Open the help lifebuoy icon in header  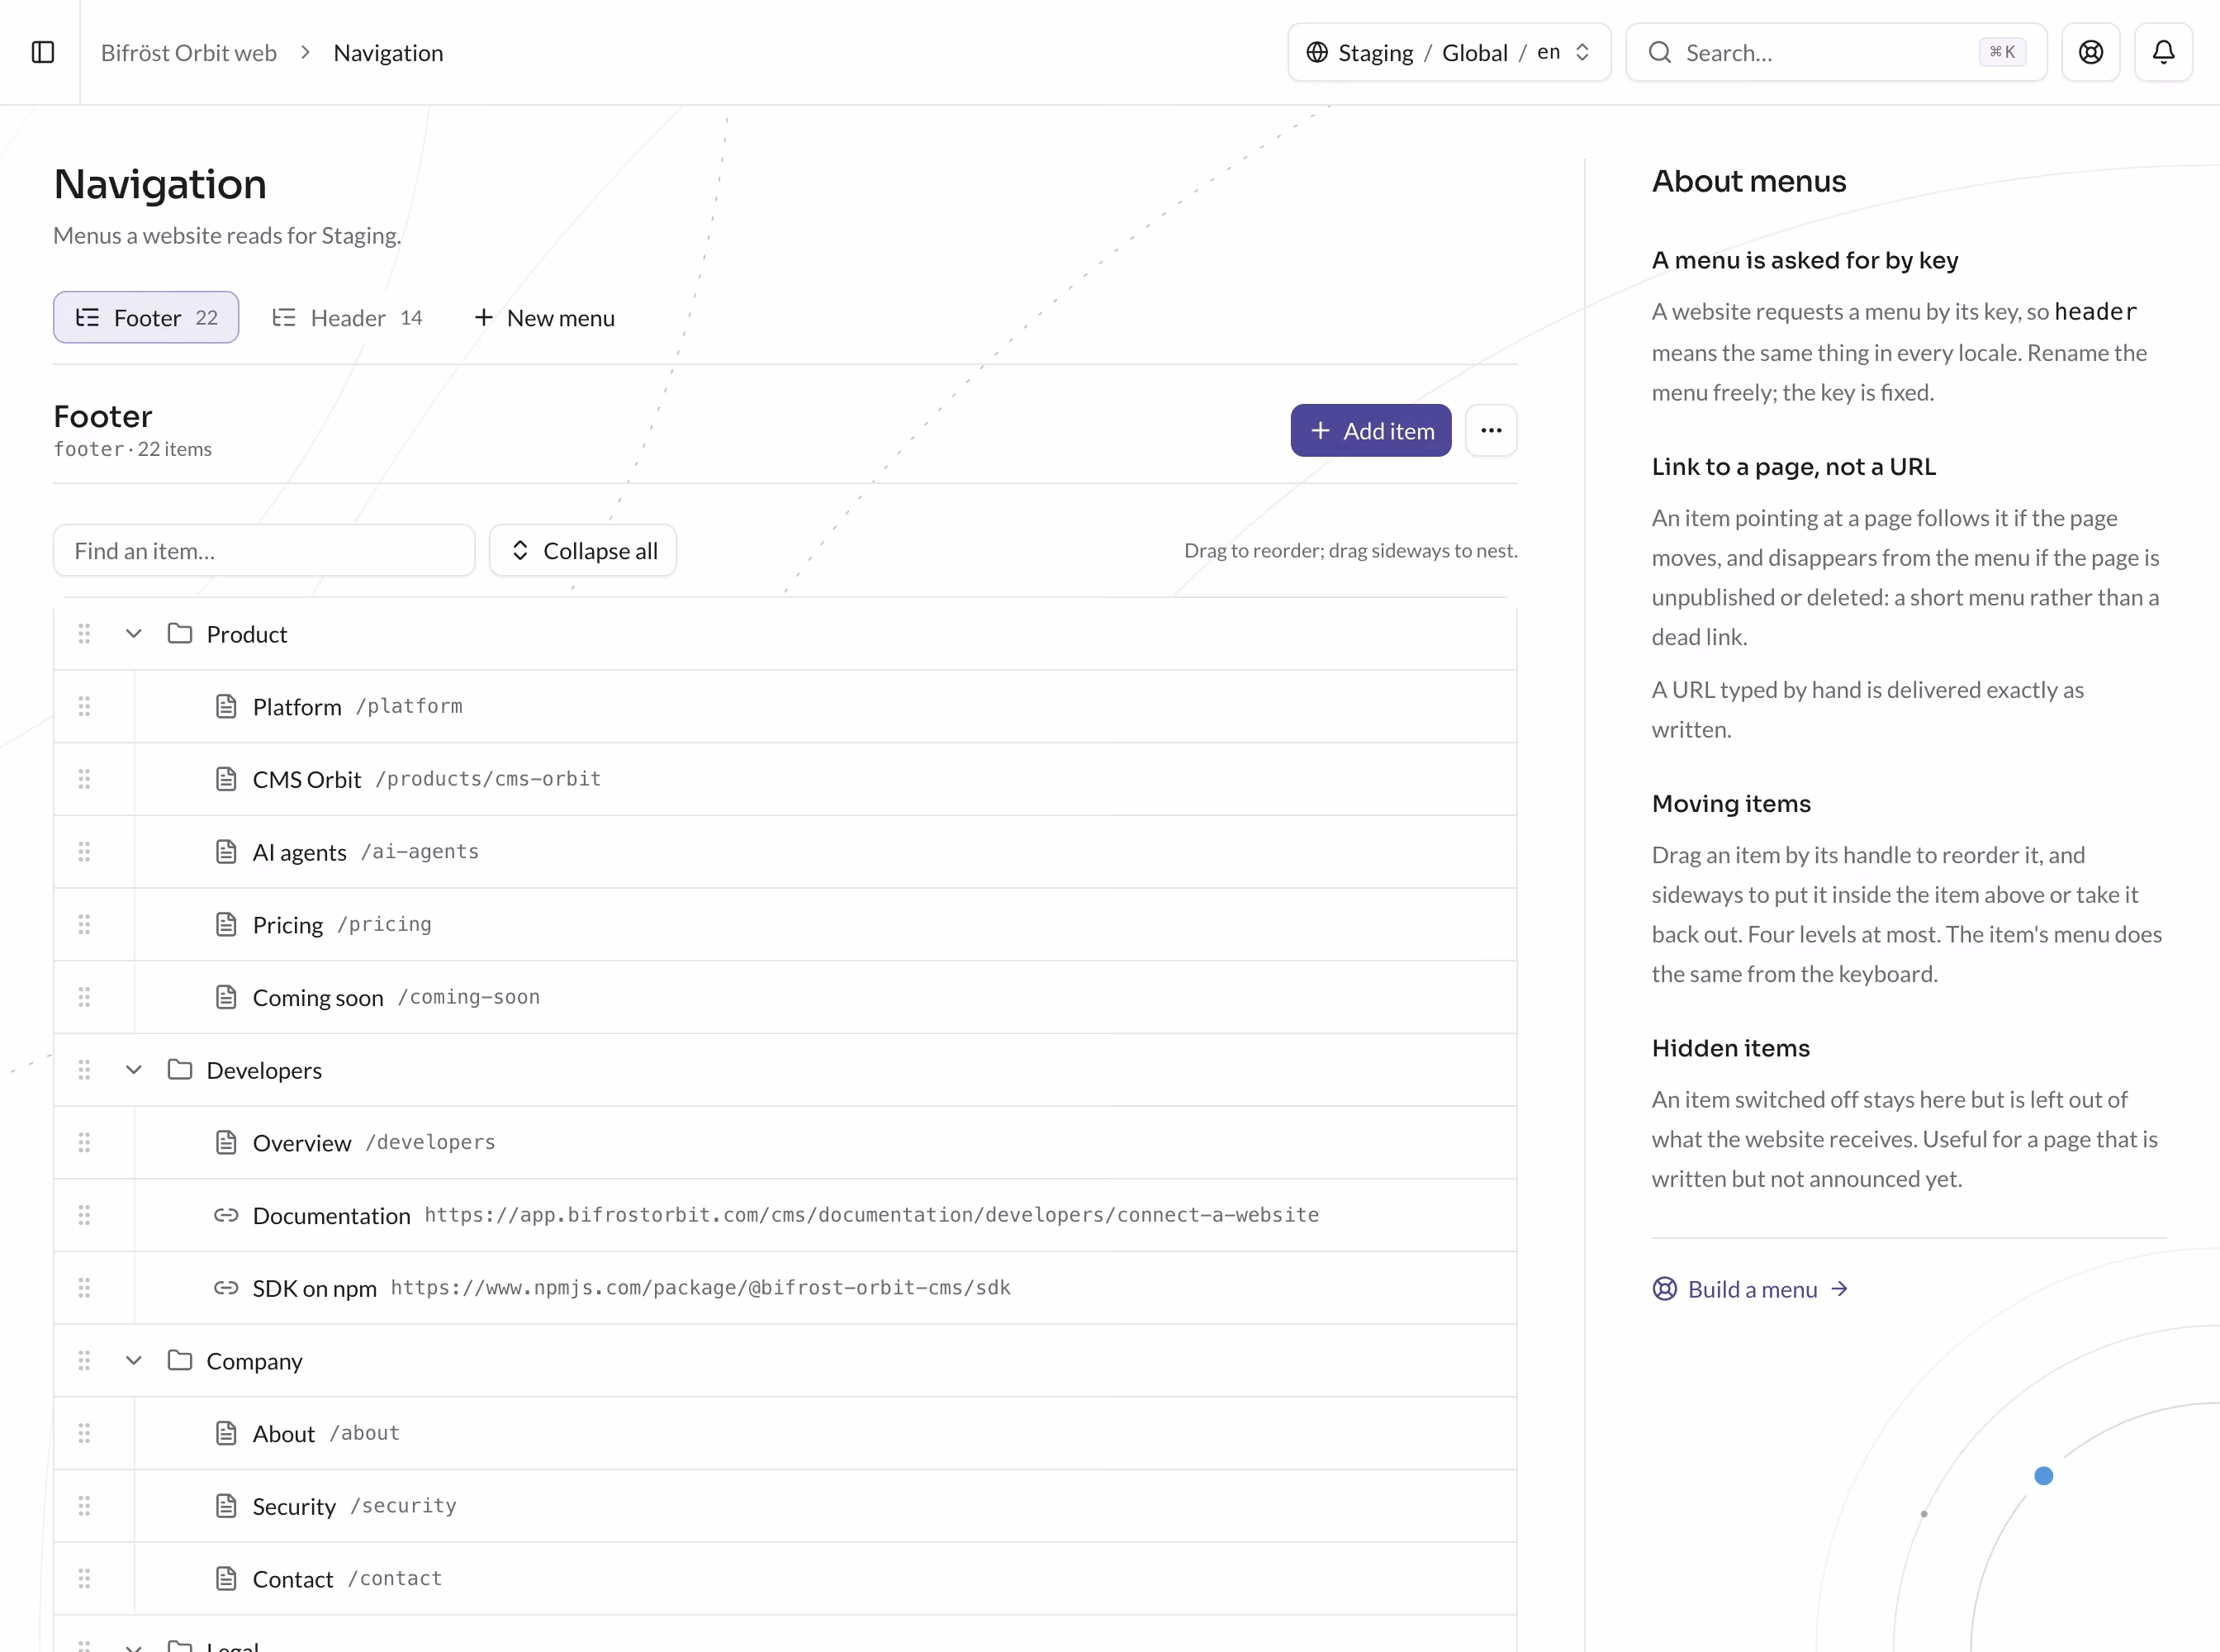click(x=2090, y=52)
